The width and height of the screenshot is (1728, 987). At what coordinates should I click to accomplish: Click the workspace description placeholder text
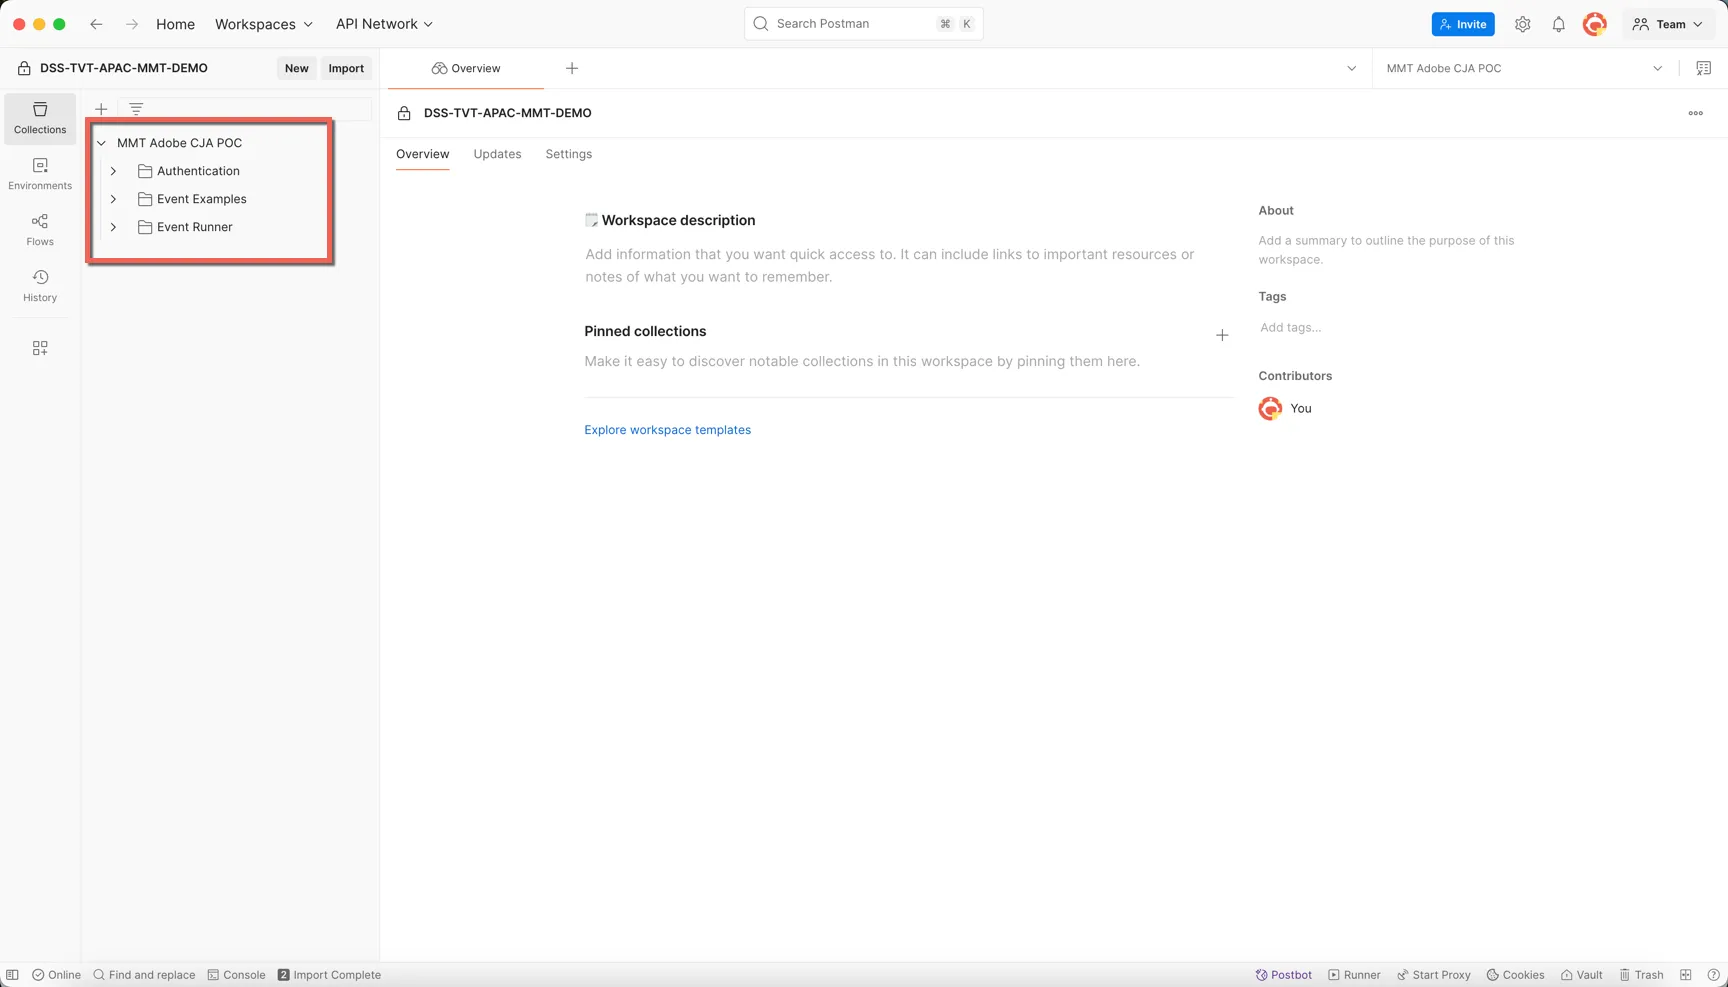tap(890, 265)
